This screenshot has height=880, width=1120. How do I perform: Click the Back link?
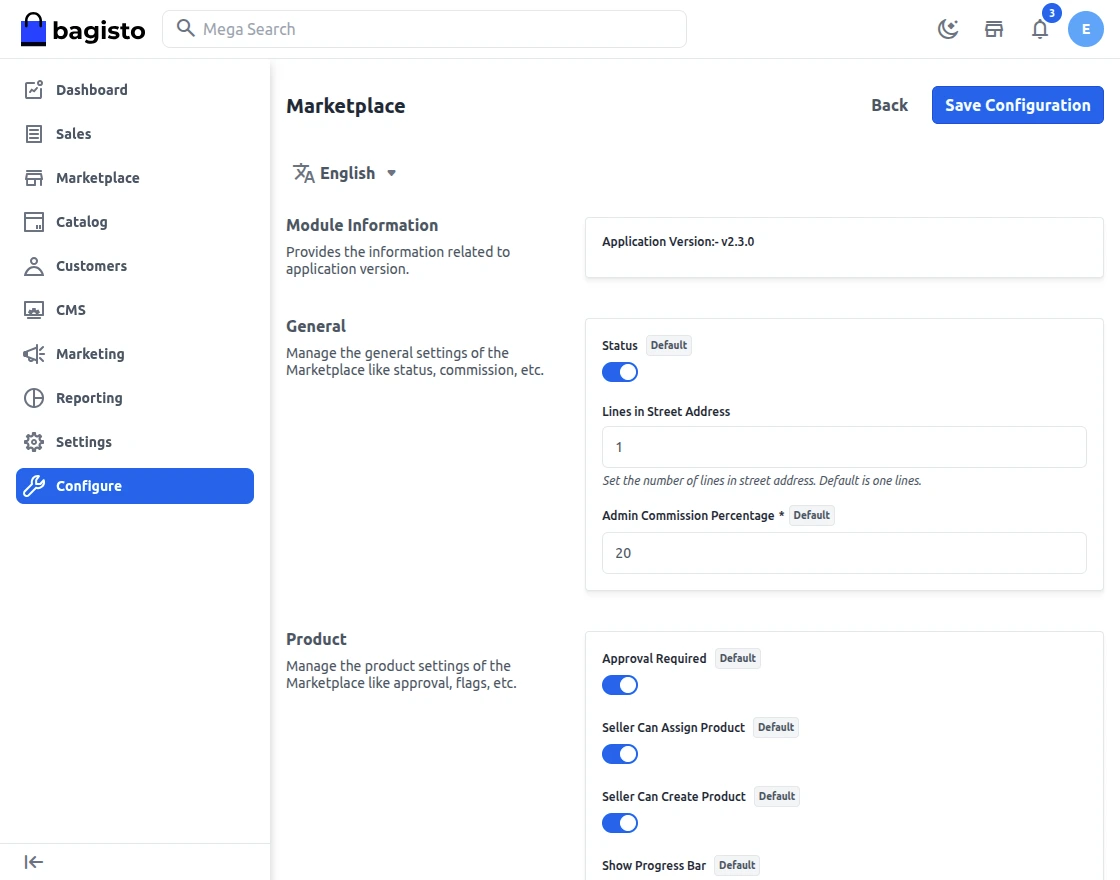888,104
